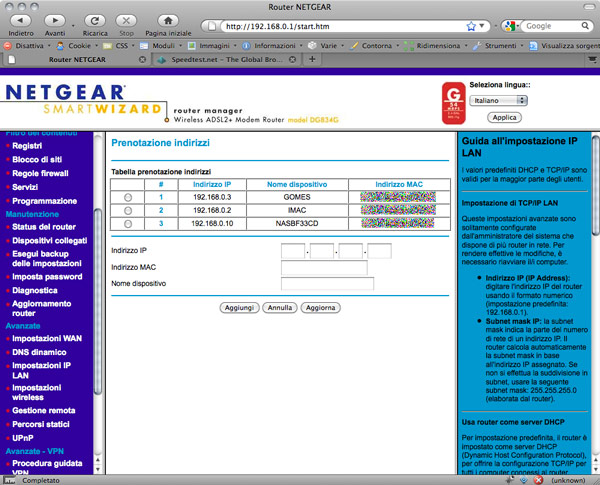
Task: Click the Ridimensiona toolbar icon
Action: point(409,46)
